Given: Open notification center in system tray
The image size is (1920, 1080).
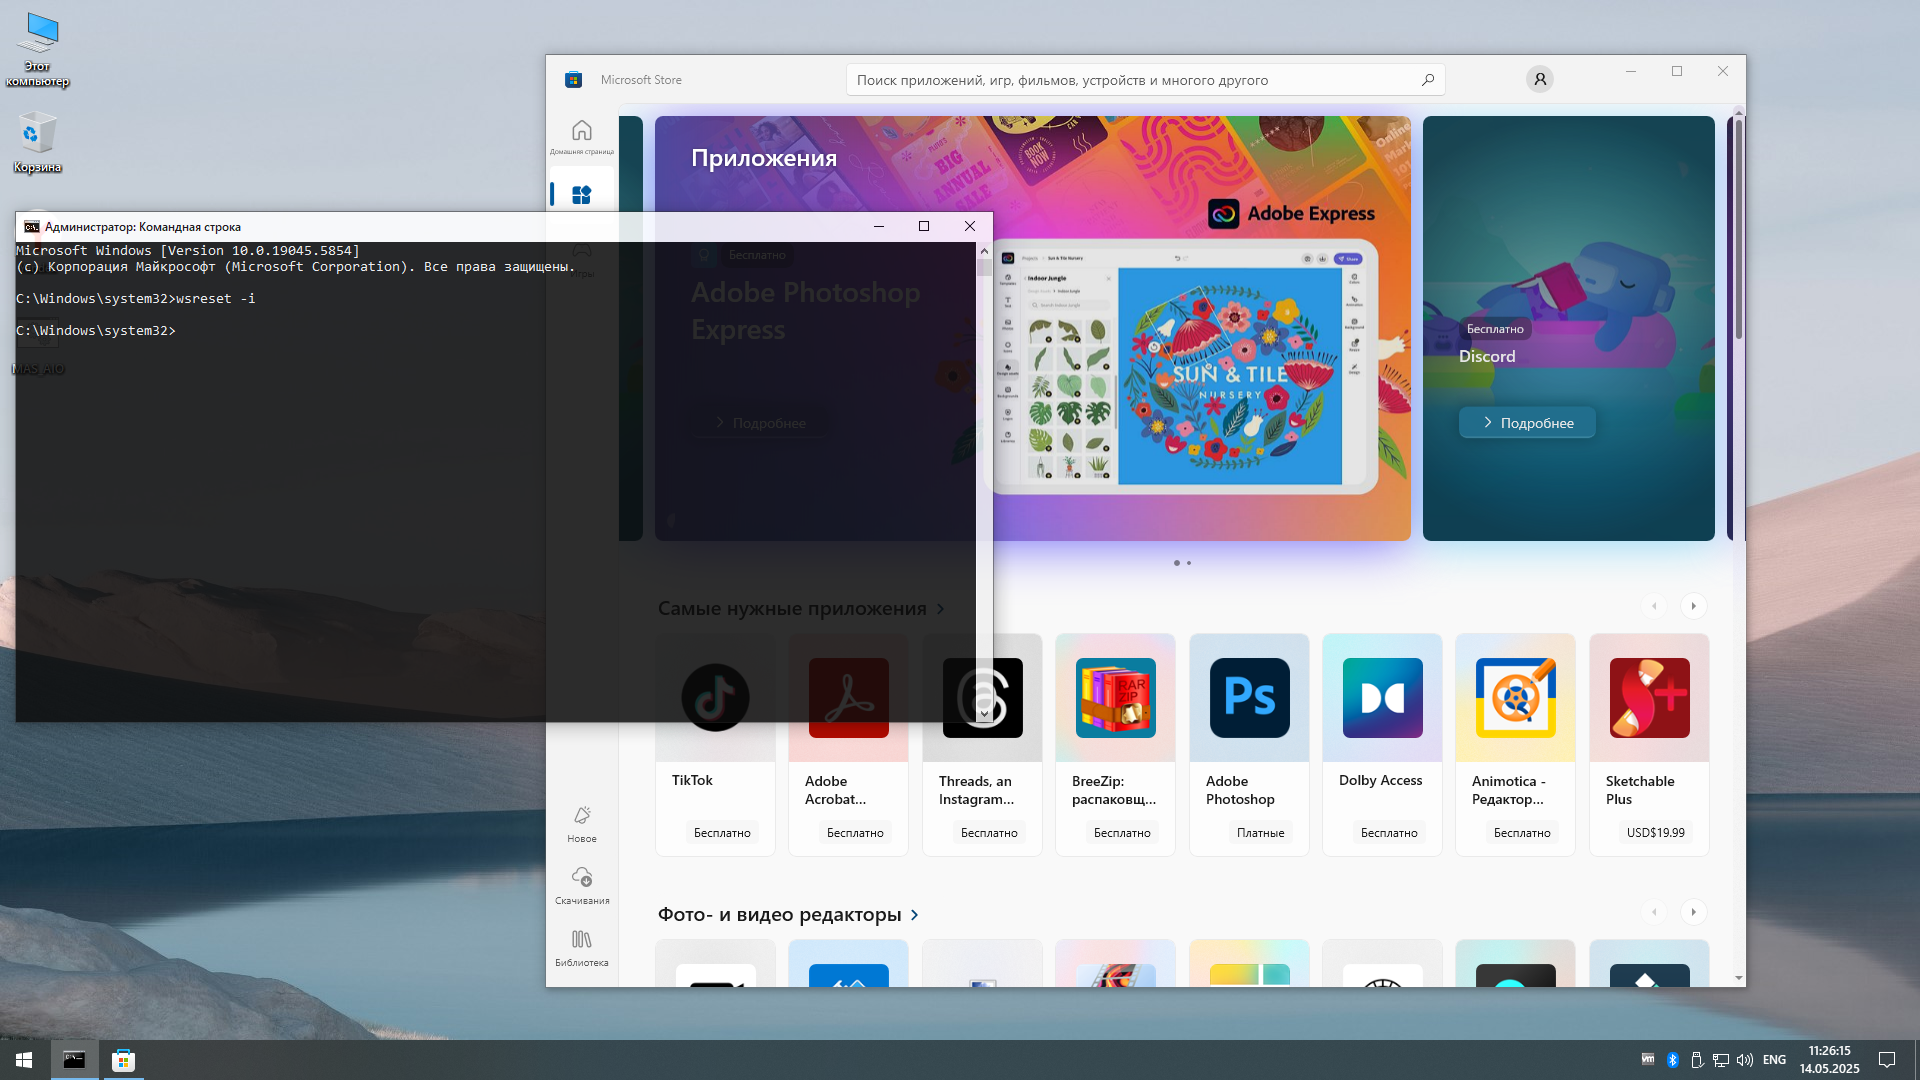Looking at the screenshot, I should pyautogui.click(x=1888, y=1059).
